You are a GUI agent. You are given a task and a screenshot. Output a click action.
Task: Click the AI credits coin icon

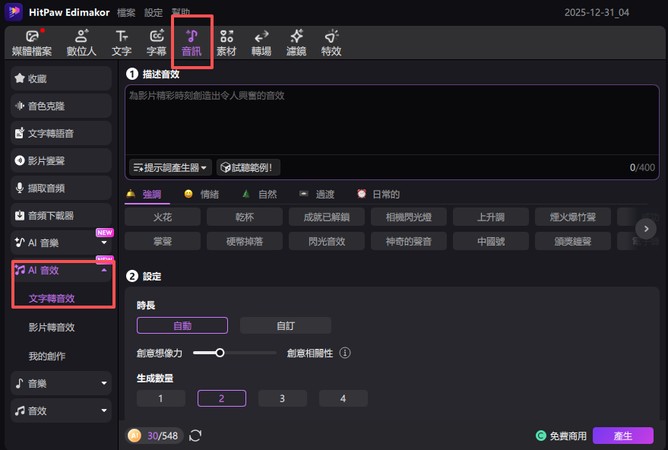pyautogui.click(x=135, y=436)
